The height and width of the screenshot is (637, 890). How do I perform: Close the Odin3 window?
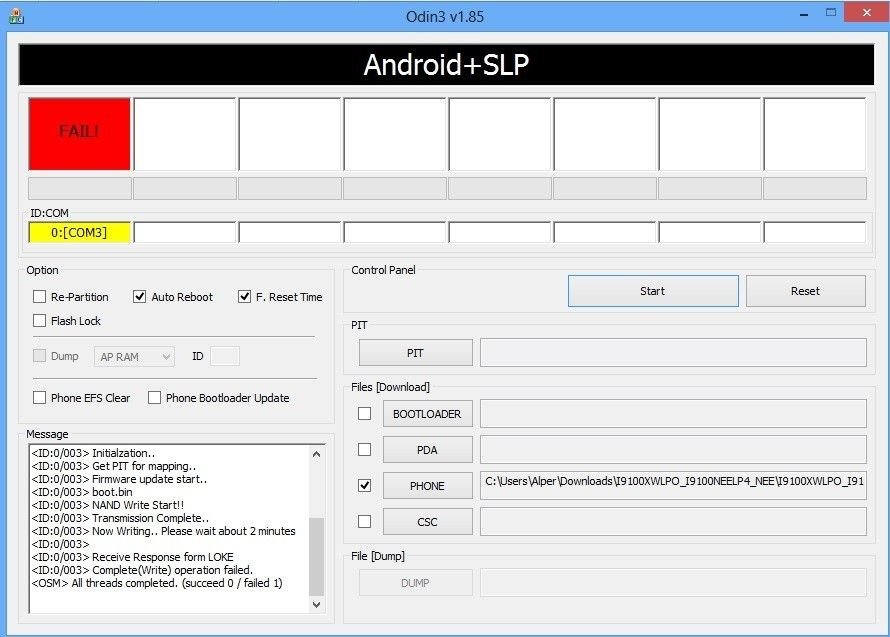866,12
